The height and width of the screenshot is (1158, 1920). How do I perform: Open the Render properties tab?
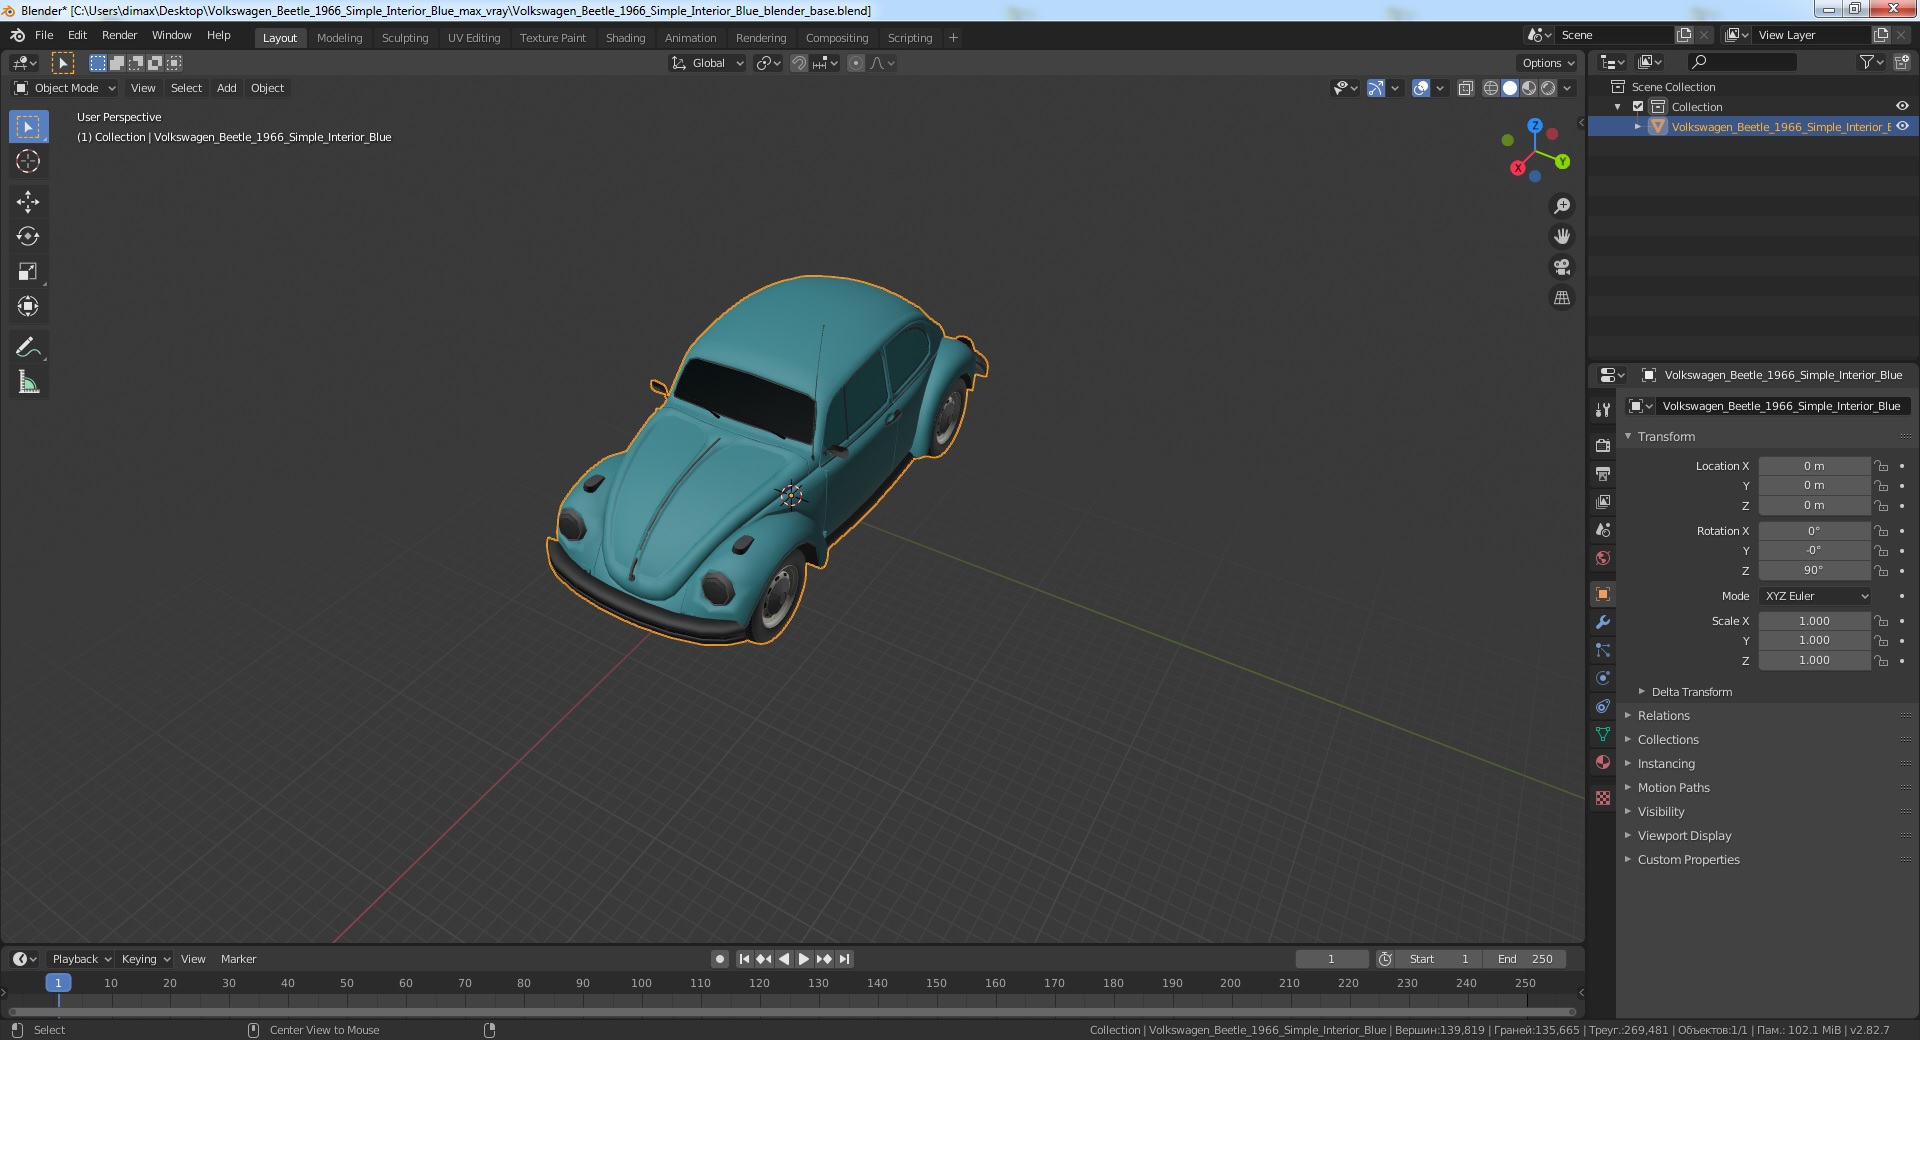click(x=1603, y=446)
